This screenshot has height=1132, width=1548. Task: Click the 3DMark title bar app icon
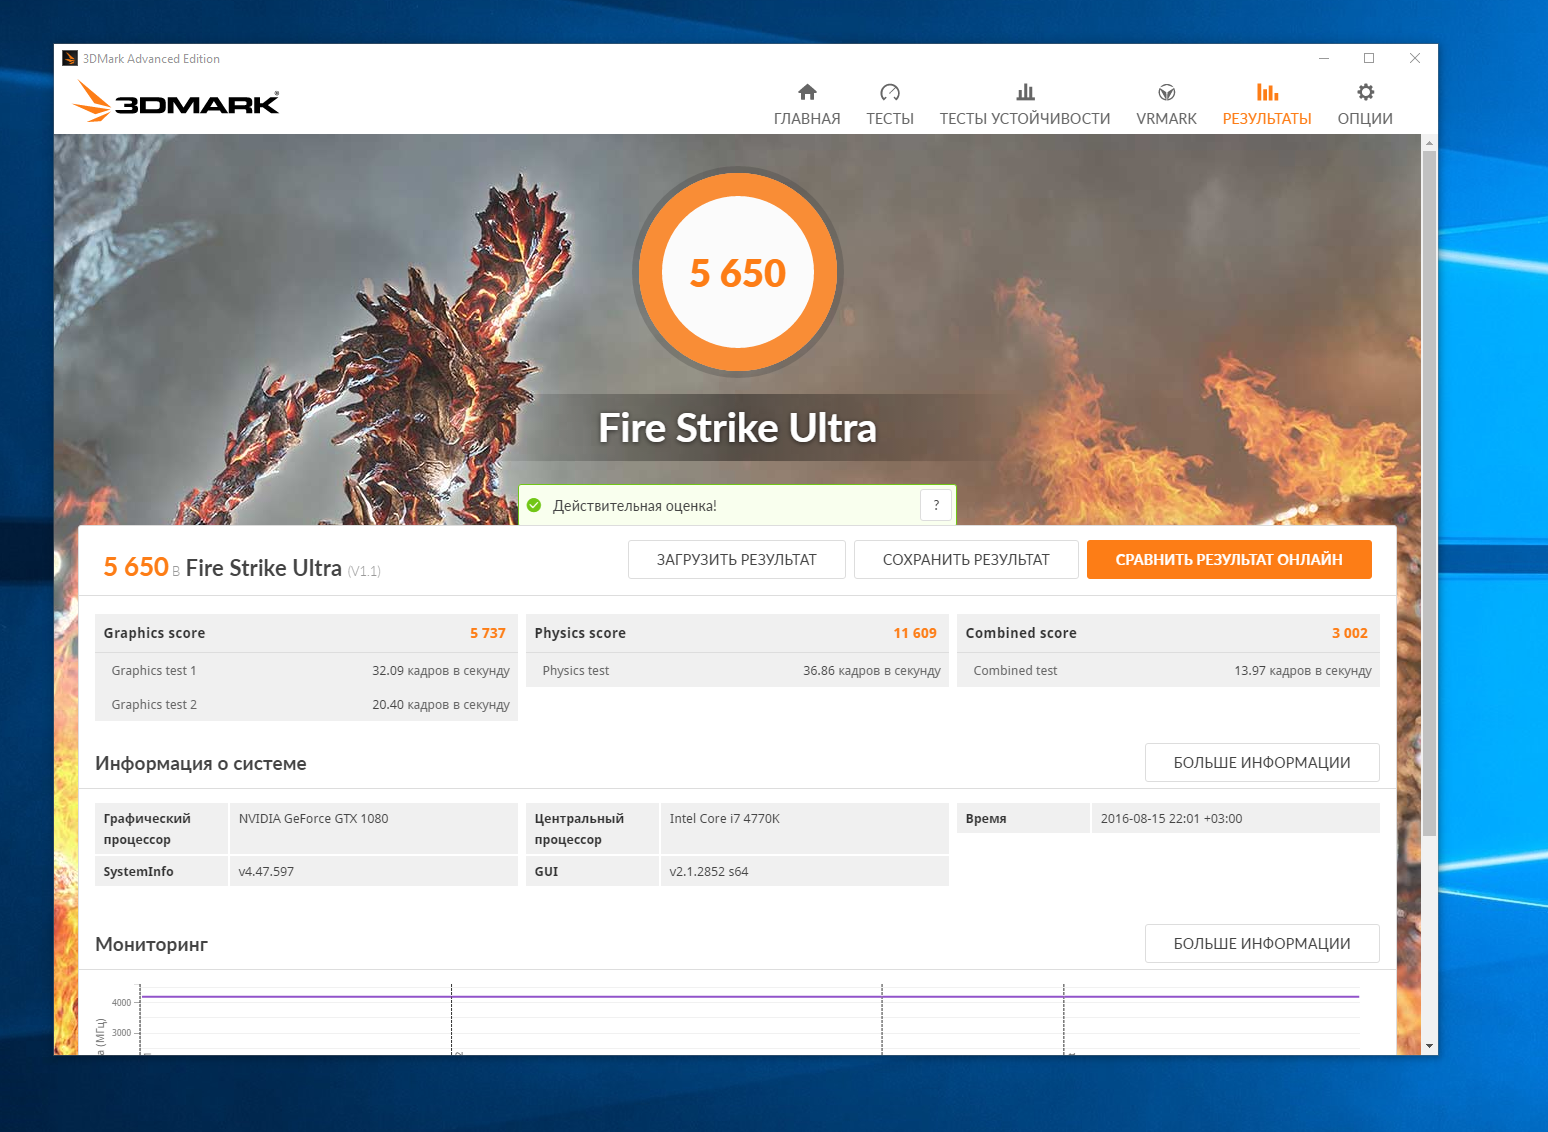(70, 58)
